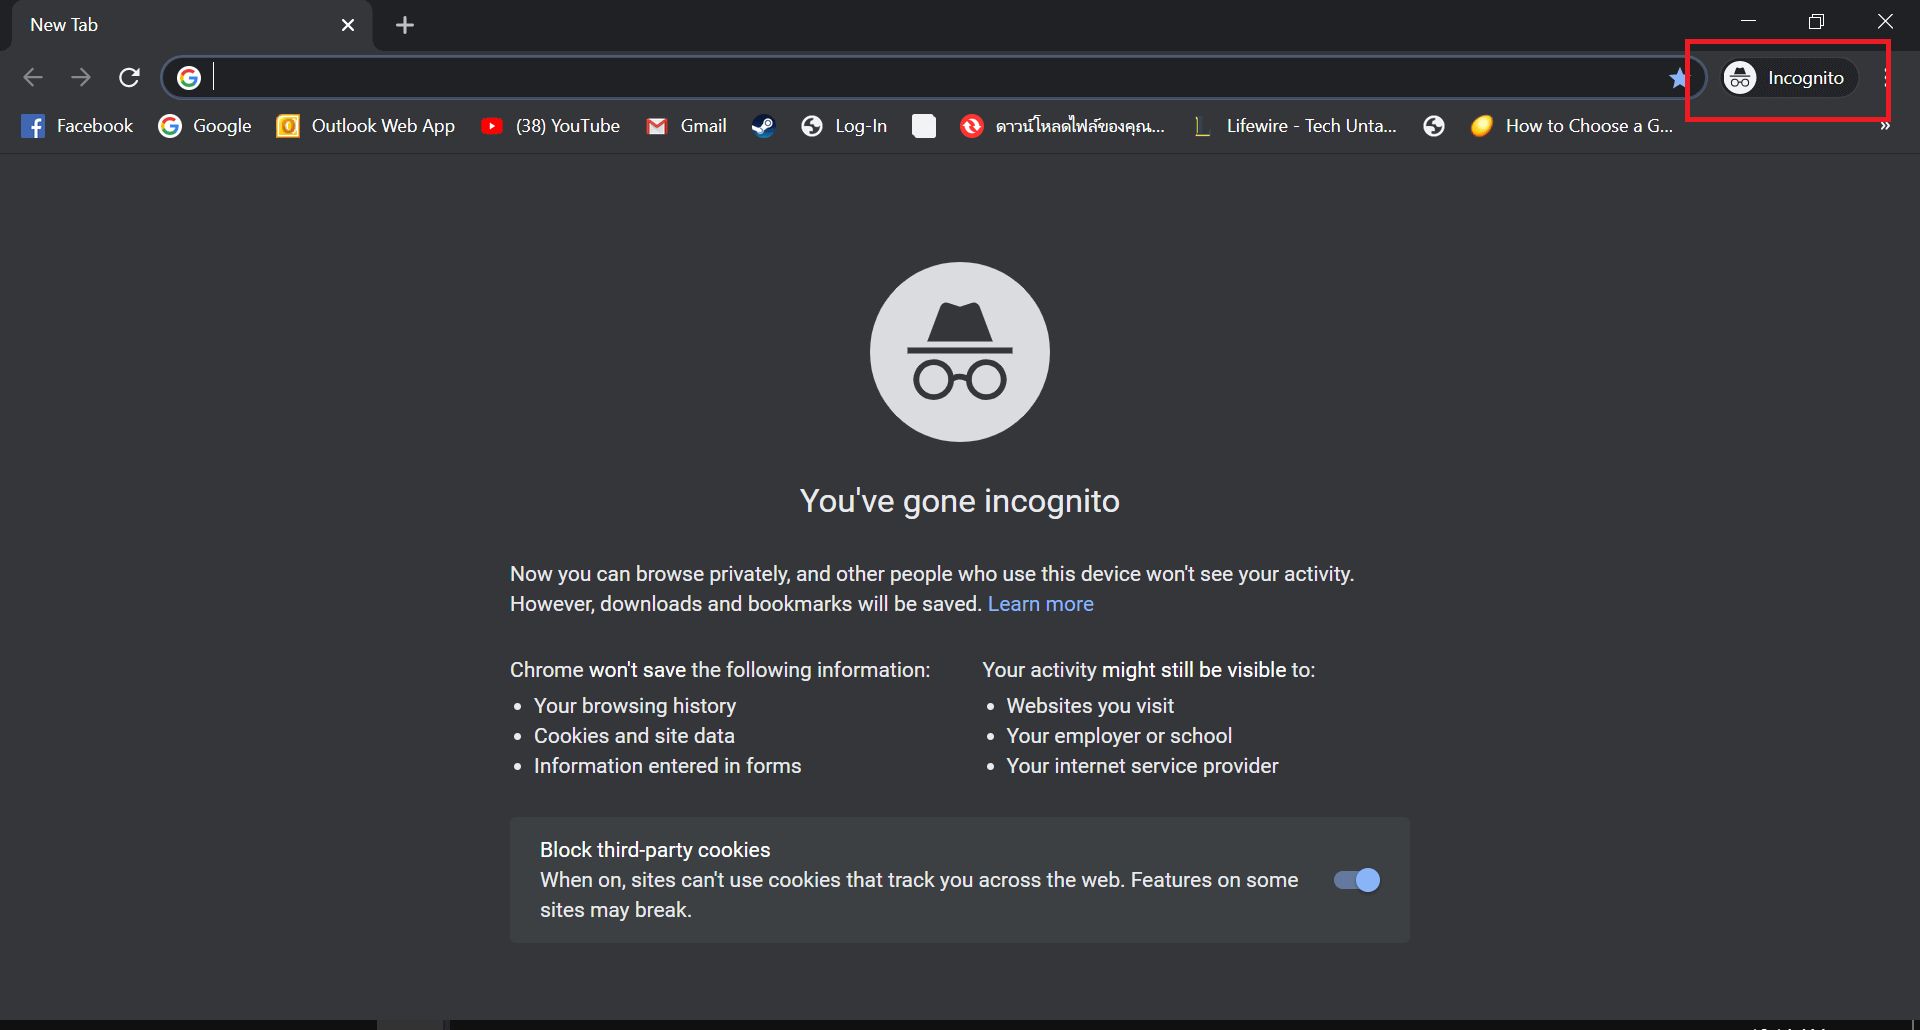Image resolution: width=1920 pixels, height=1030 pixels.
Task: Close the New Tab tab
Action: [x=348, y=25]
